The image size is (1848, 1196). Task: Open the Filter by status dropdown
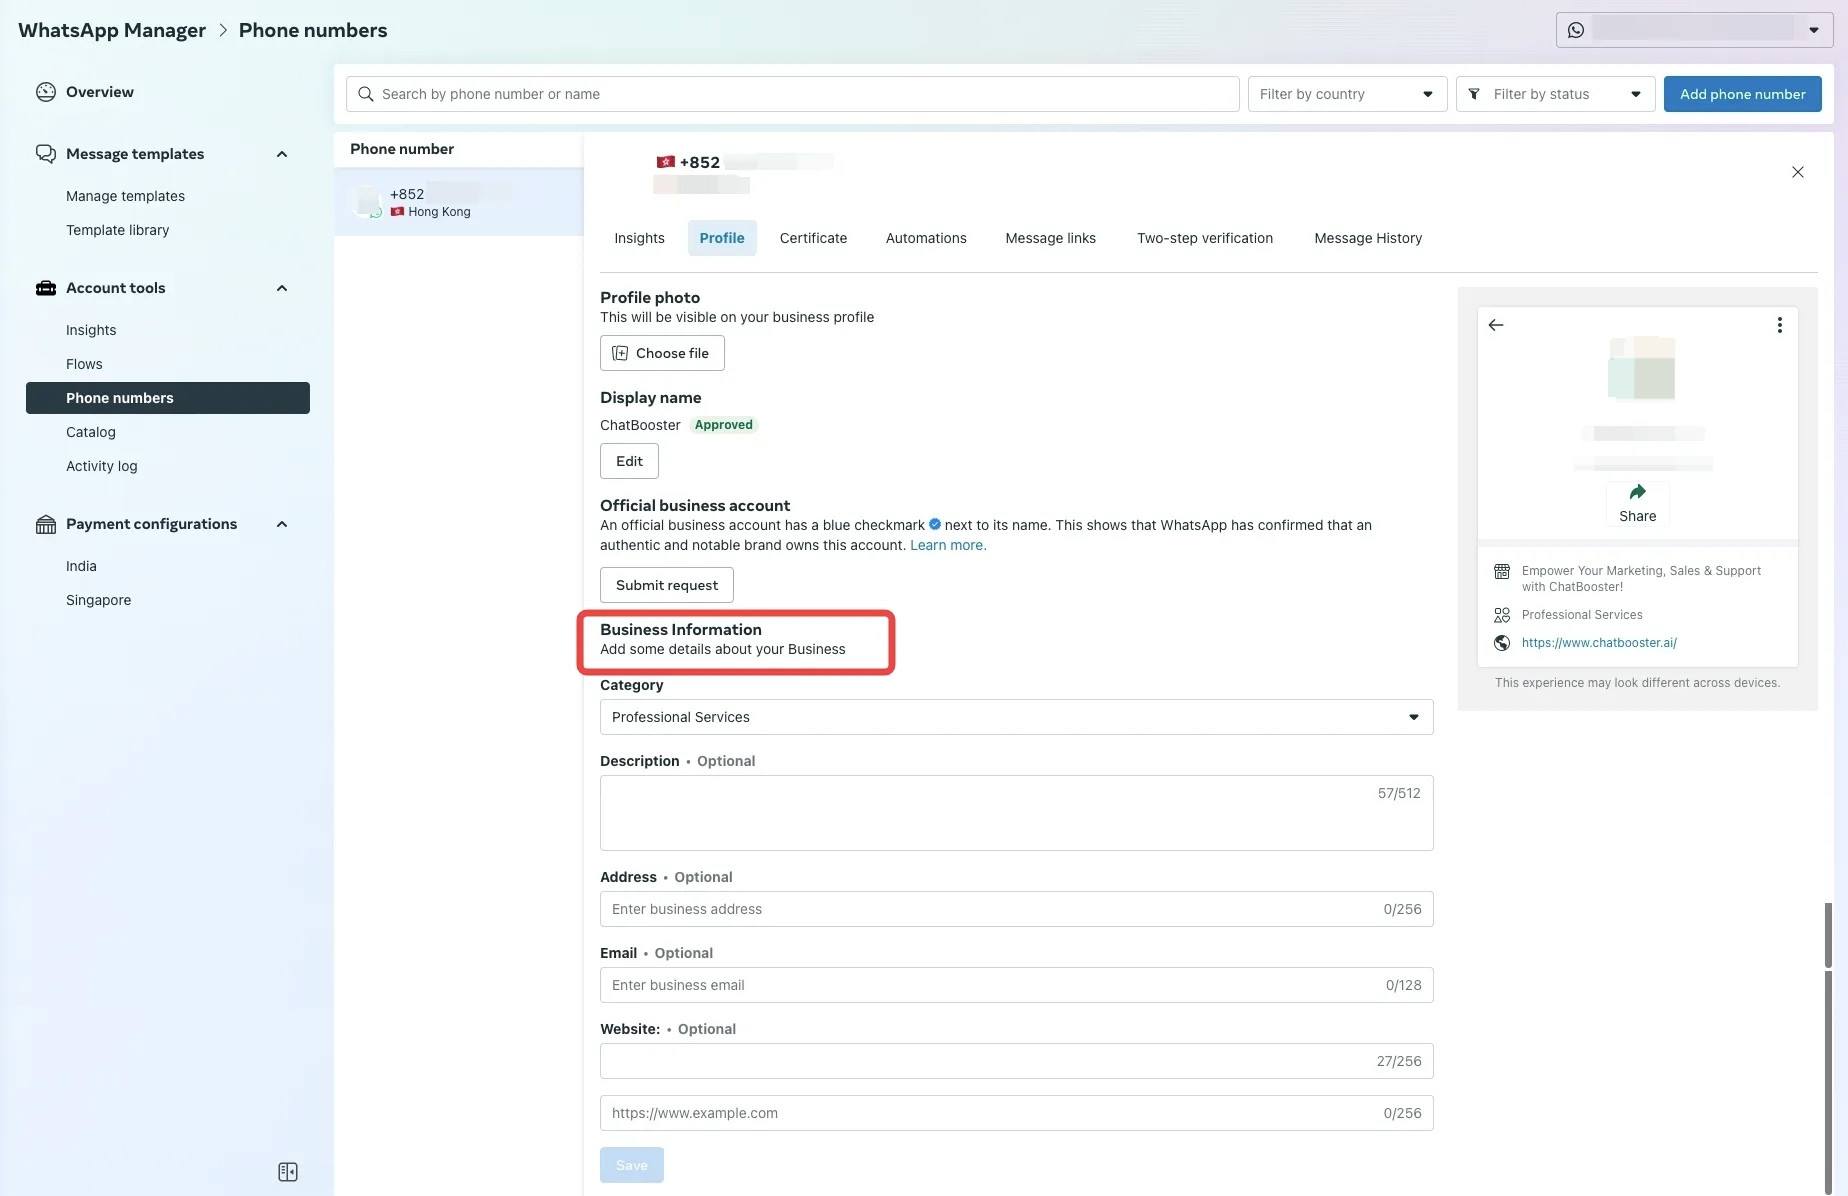(1555, 94)
